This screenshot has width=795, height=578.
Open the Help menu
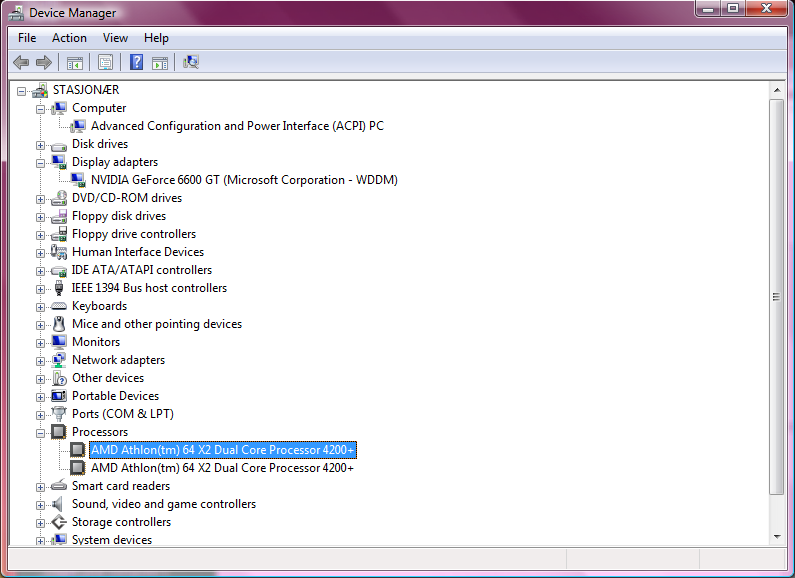[156, 38]
